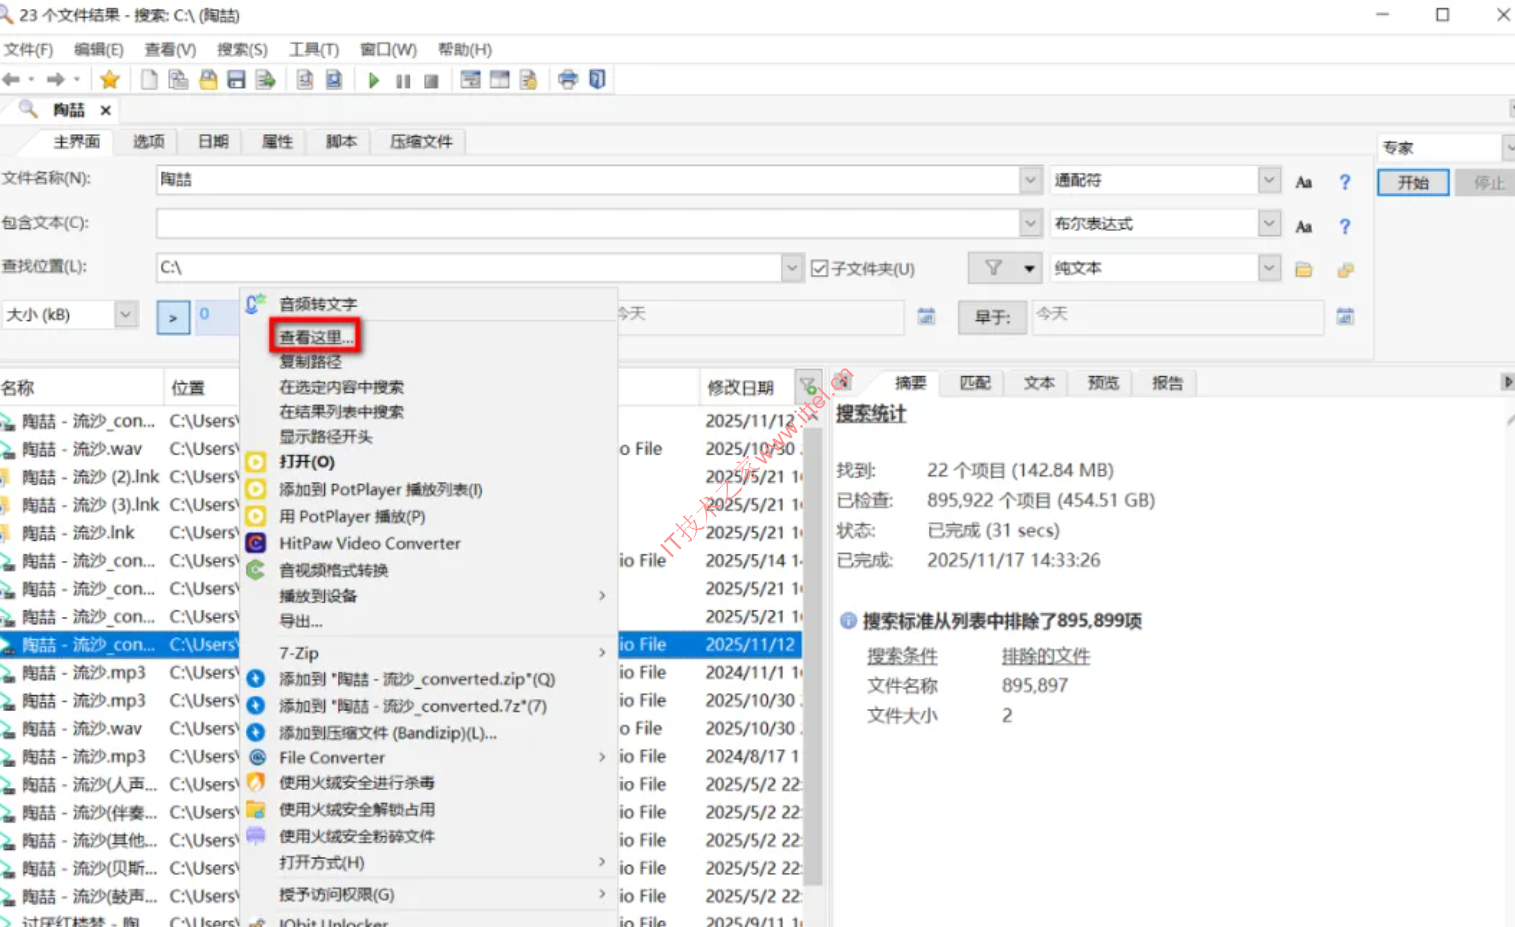Click the Favorites star icon in toolbar

click(x=110, y=80)
